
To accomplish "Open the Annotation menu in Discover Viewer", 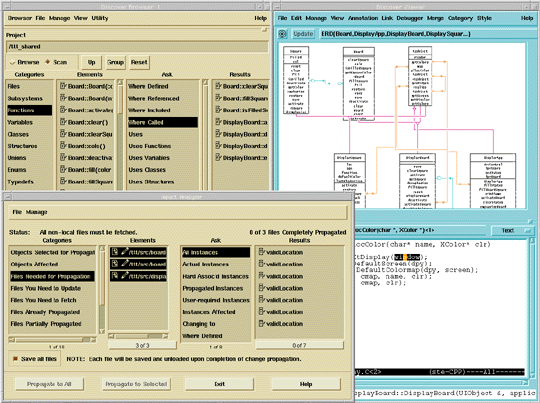I will coord(363,18).
